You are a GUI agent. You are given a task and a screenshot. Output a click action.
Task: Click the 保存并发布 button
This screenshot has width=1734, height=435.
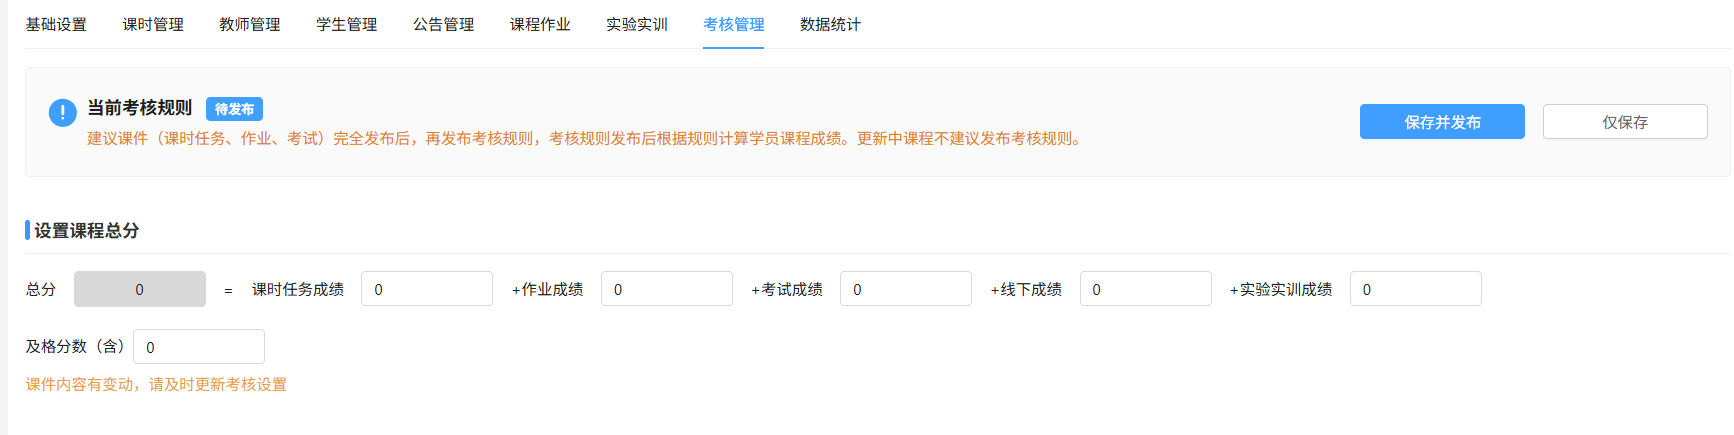pos(1442,122)
